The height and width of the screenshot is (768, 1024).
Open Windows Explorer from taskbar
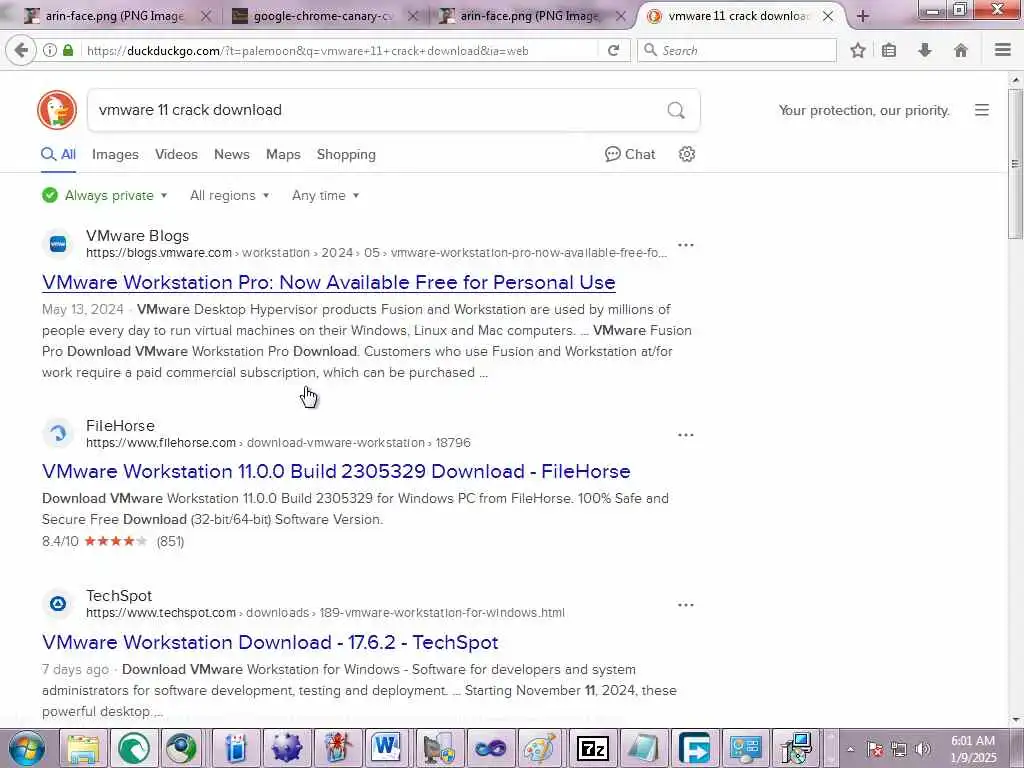point(84,748)
